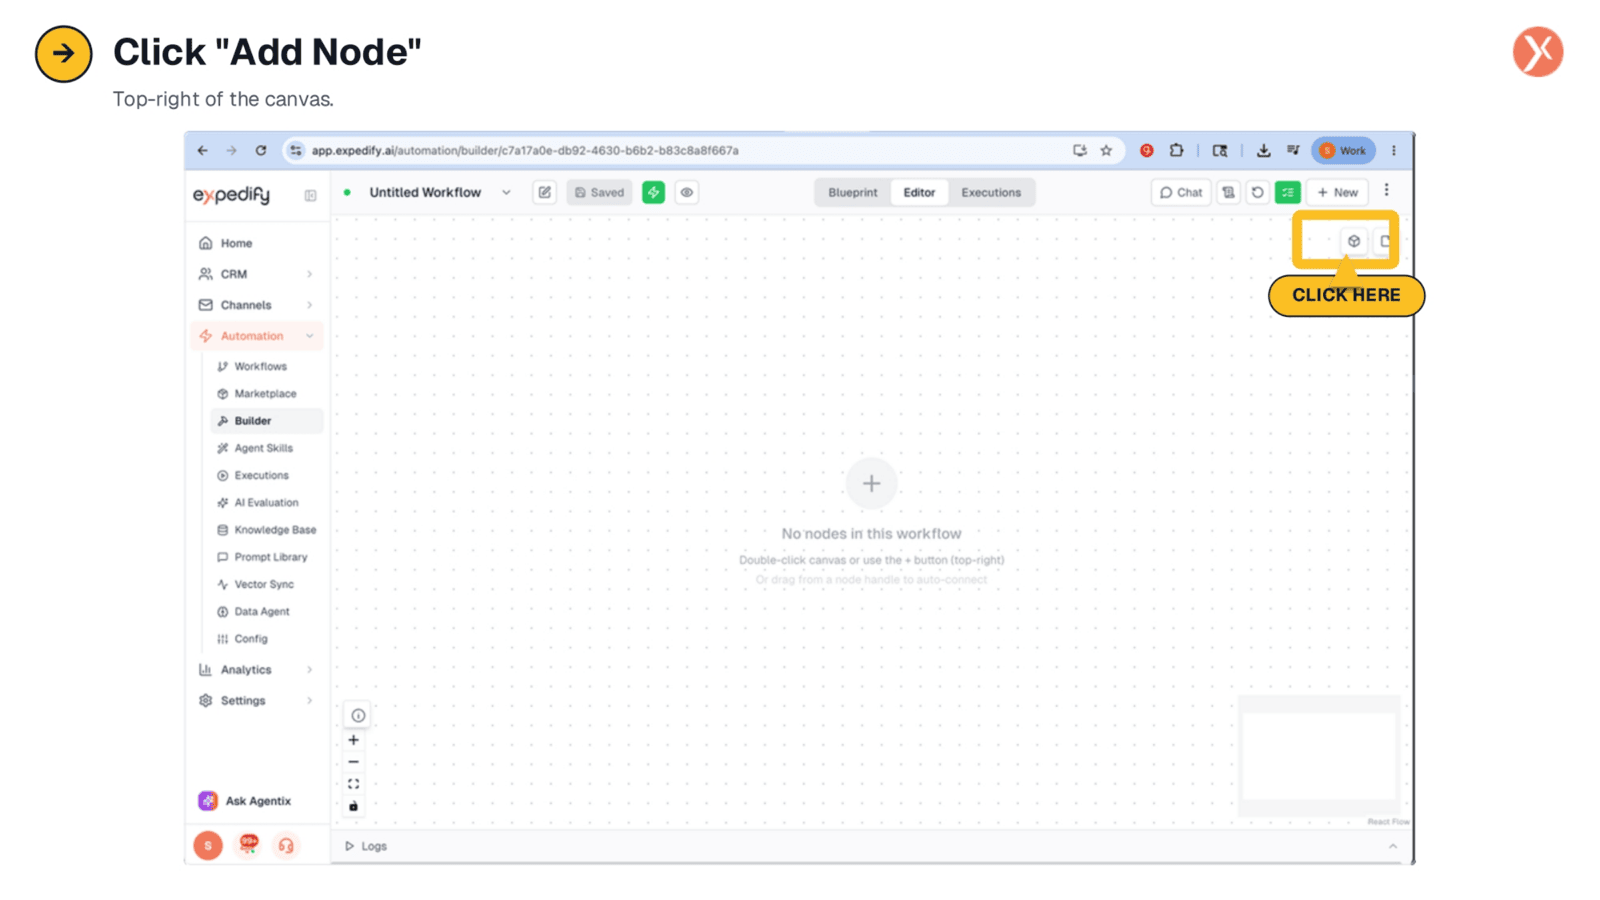Open Marketplace under Automation

(265, 394)
